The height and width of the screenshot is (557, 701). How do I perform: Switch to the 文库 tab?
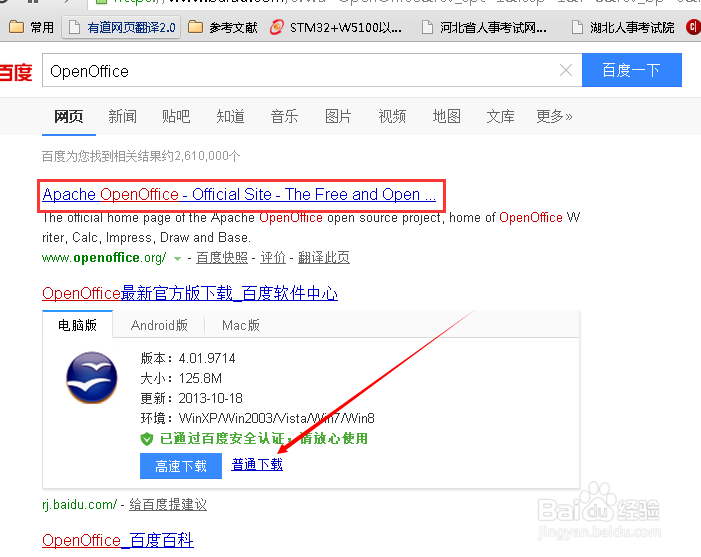[x=500, y=117]
